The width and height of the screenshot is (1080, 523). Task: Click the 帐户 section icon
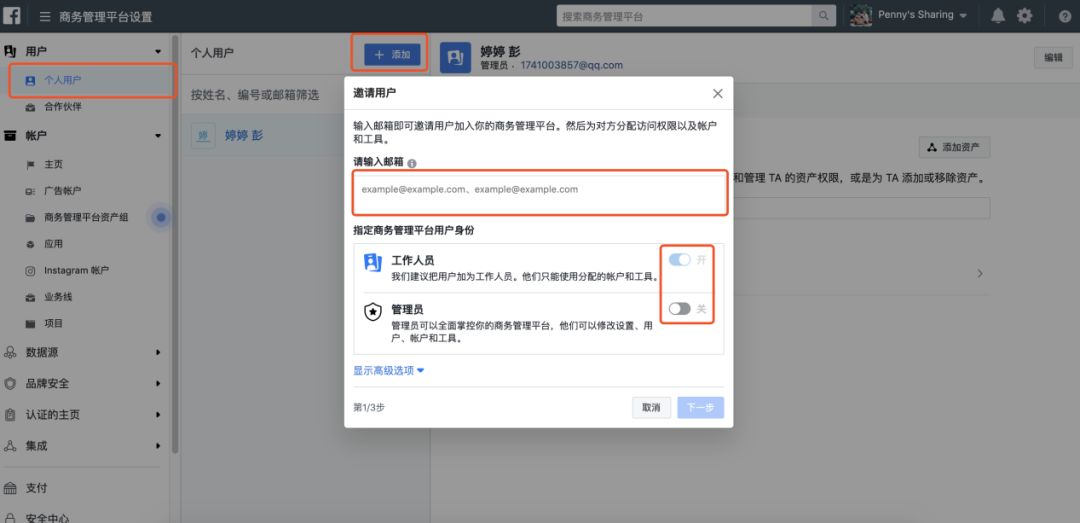pos(10,136)
